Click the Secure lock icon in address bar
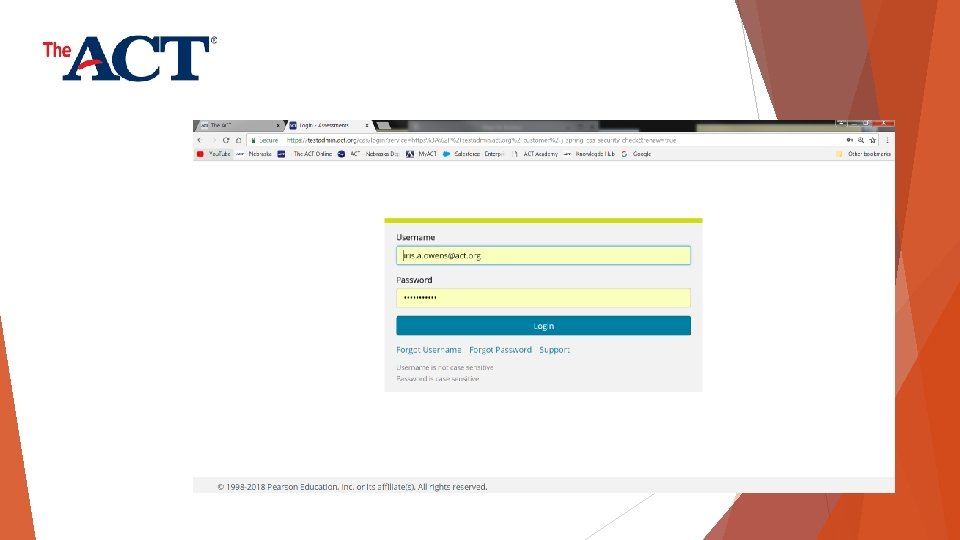Viewport: 960px width, 540px height. (x=253, y=140)
